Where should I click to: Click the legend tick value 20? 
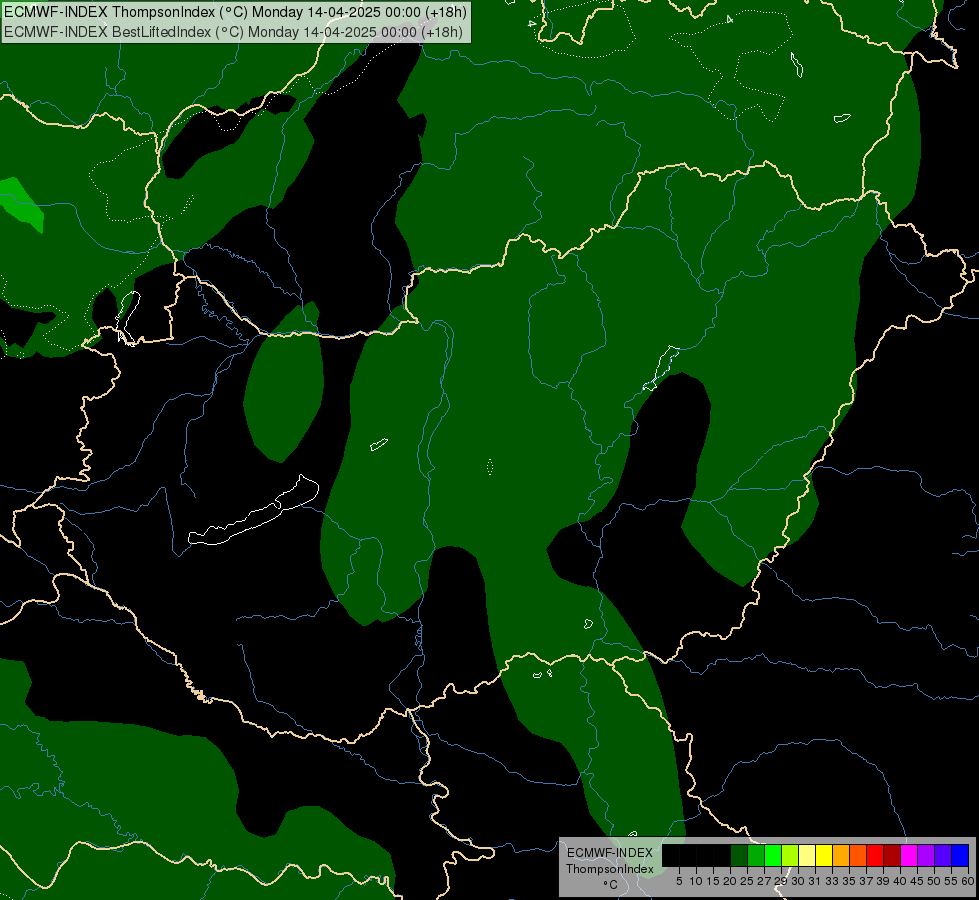point(731,881)
